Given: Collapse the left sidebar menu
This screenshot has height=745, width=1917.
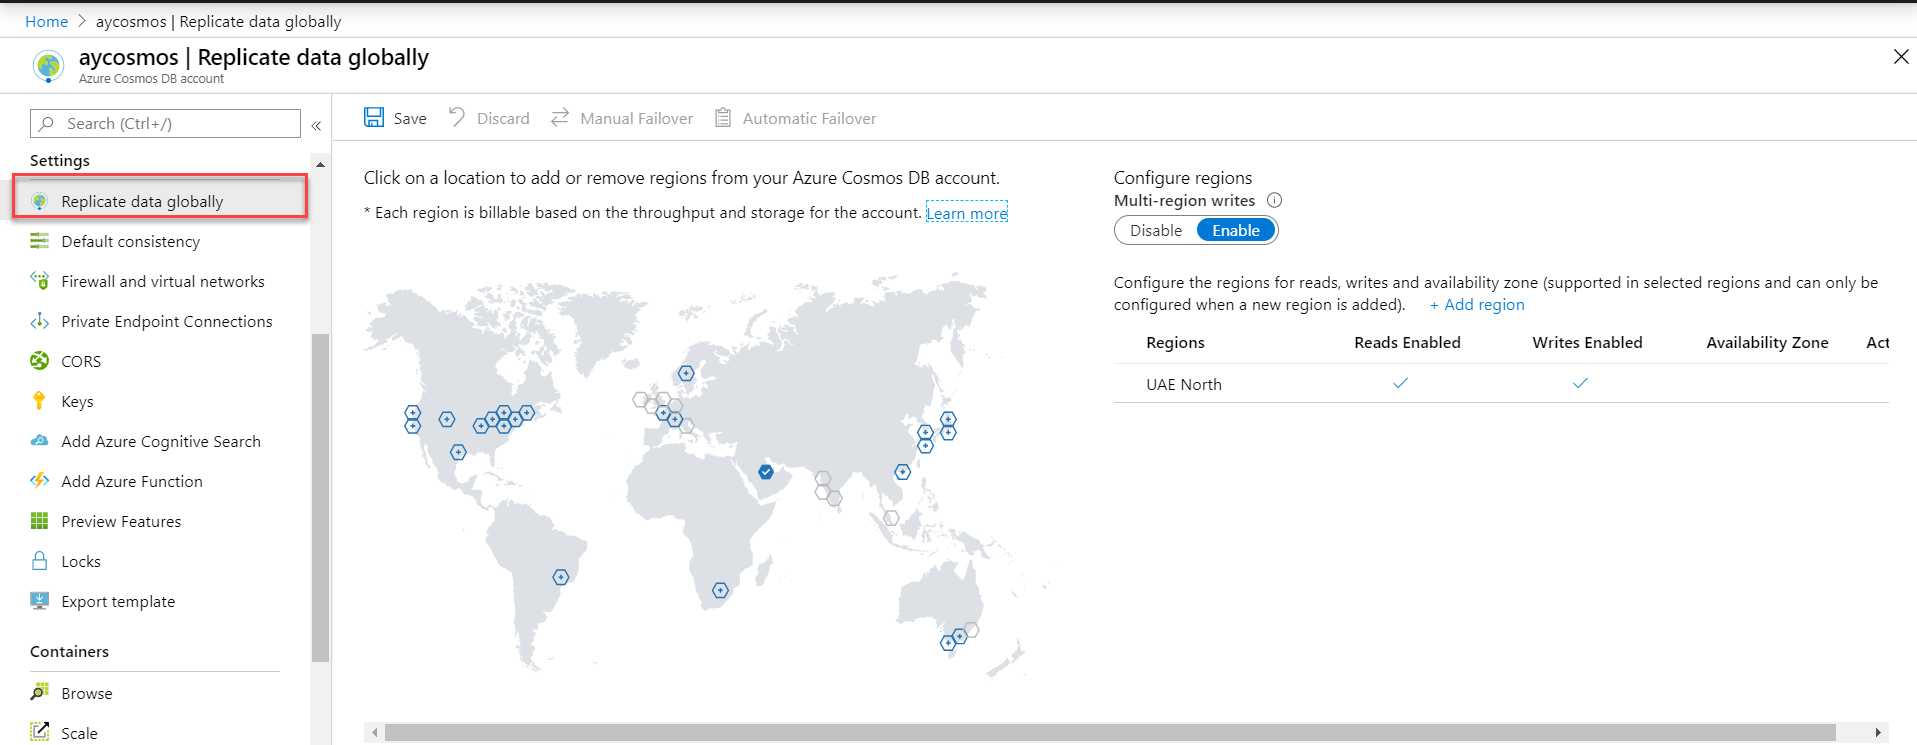Looking at the screenshot, I should pos(316,125).
